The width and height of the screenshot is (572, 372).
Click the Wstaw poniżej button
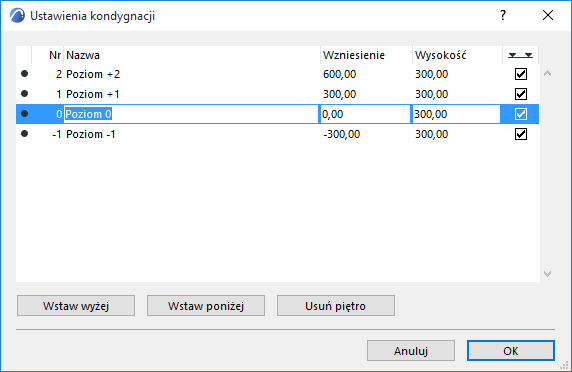[x=206, y=306]
